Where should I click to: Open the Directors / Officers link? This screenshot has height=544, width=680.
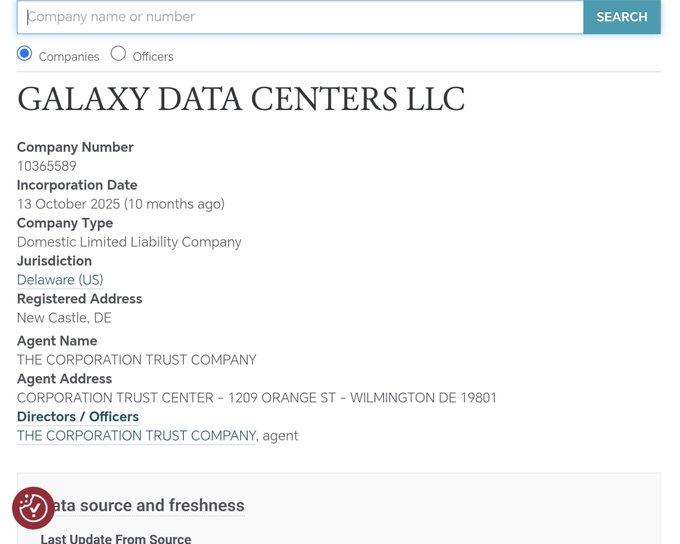pos(78,416)
